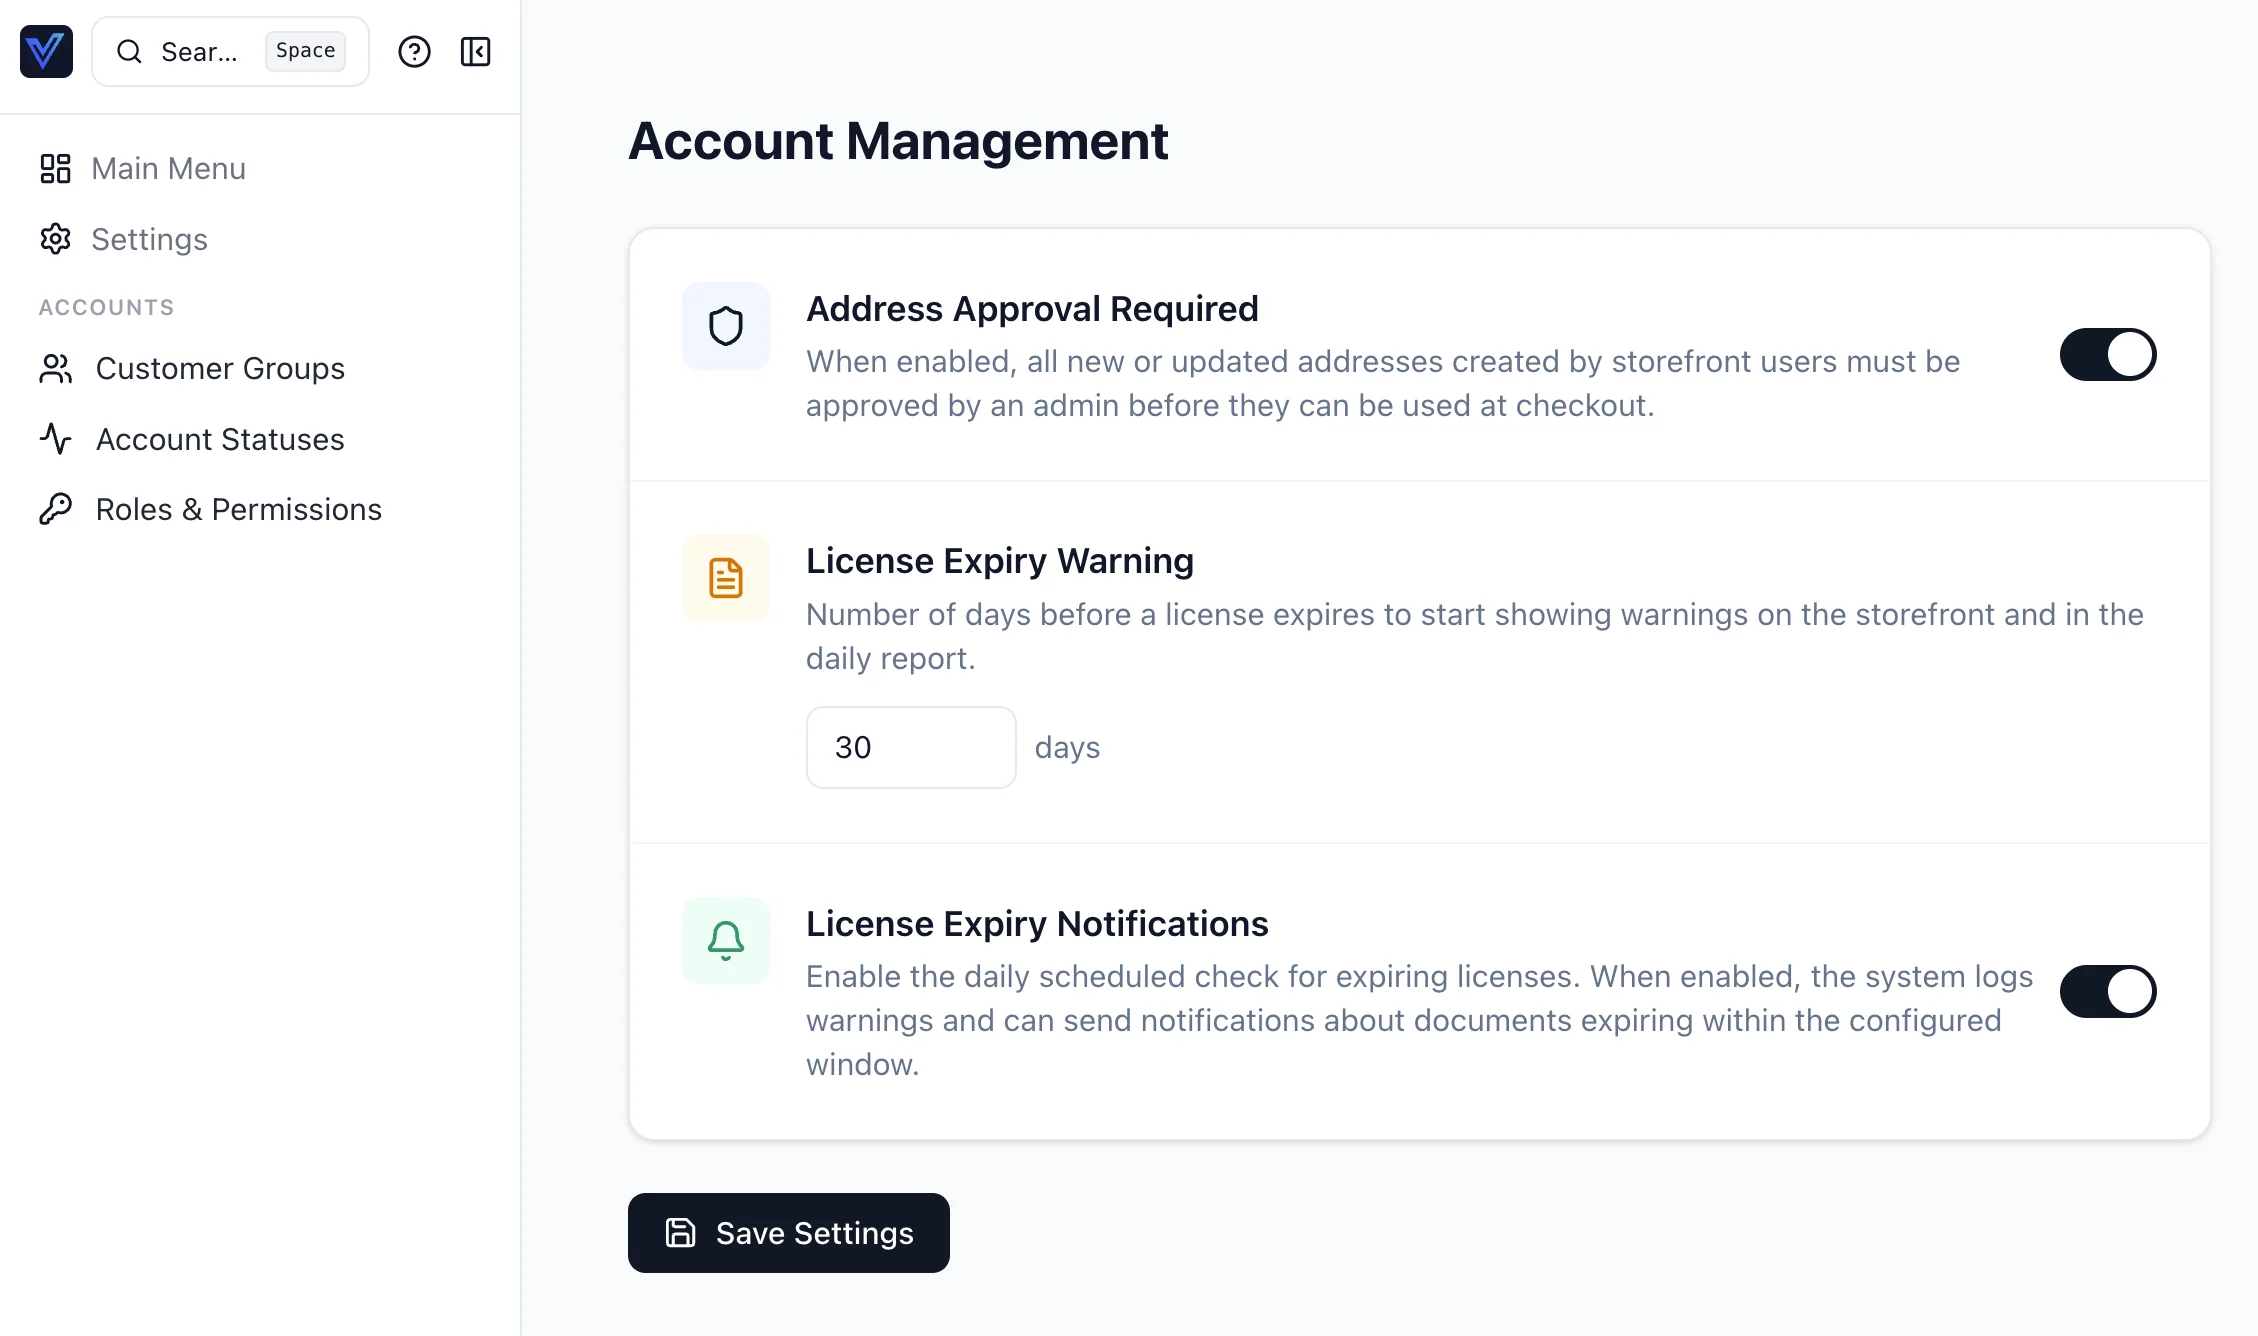This screenshot has height=1336, width=2258.
Task: Open Roles & Permissions
Action: coord(238,508)
